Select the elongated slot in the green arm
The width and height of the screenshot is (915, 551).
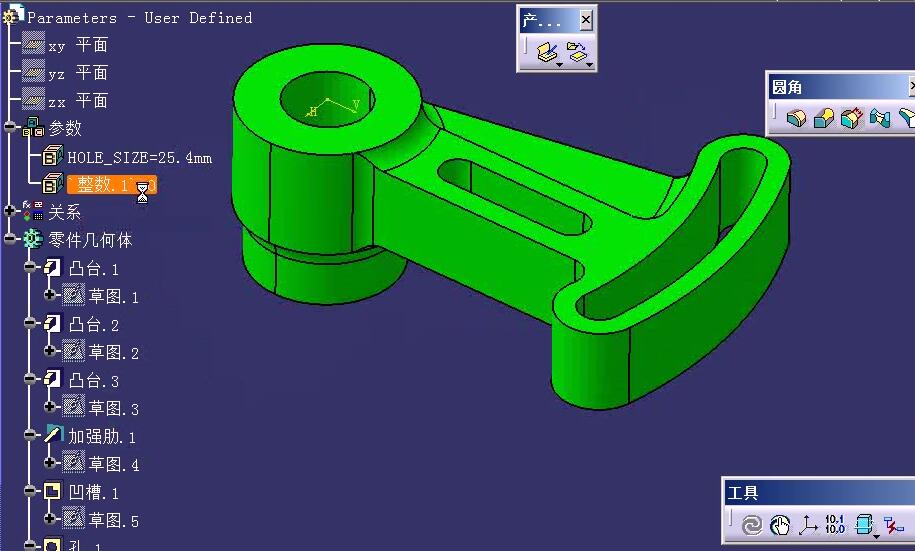click(x=514, y=197)
